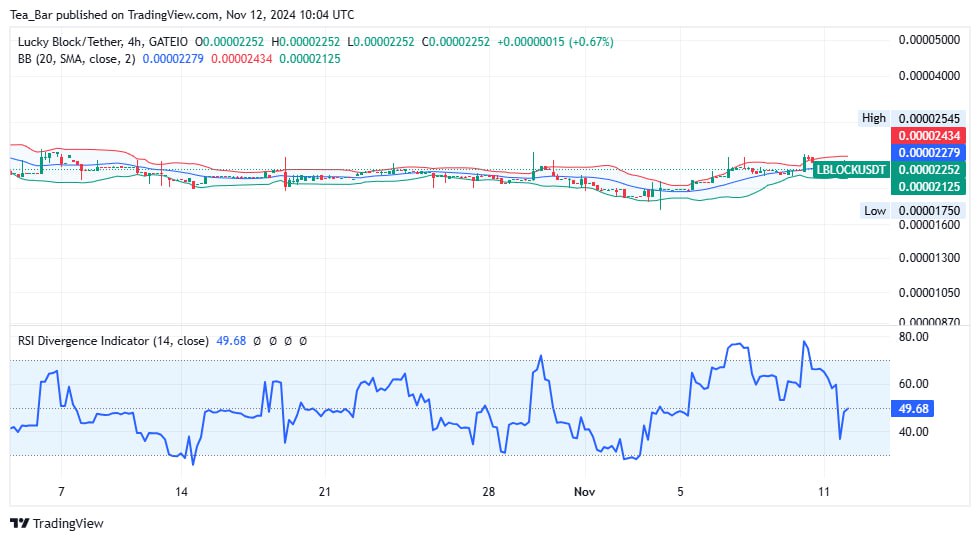The image size is (980, 541).
Task: Click the green 0.00002125 price axis tag
Action: click(x=929, y=186)
